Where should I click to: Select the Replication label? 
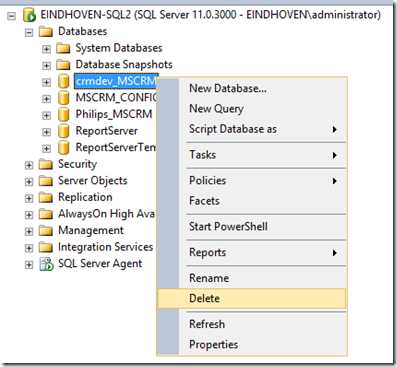(x=85, y=197)
